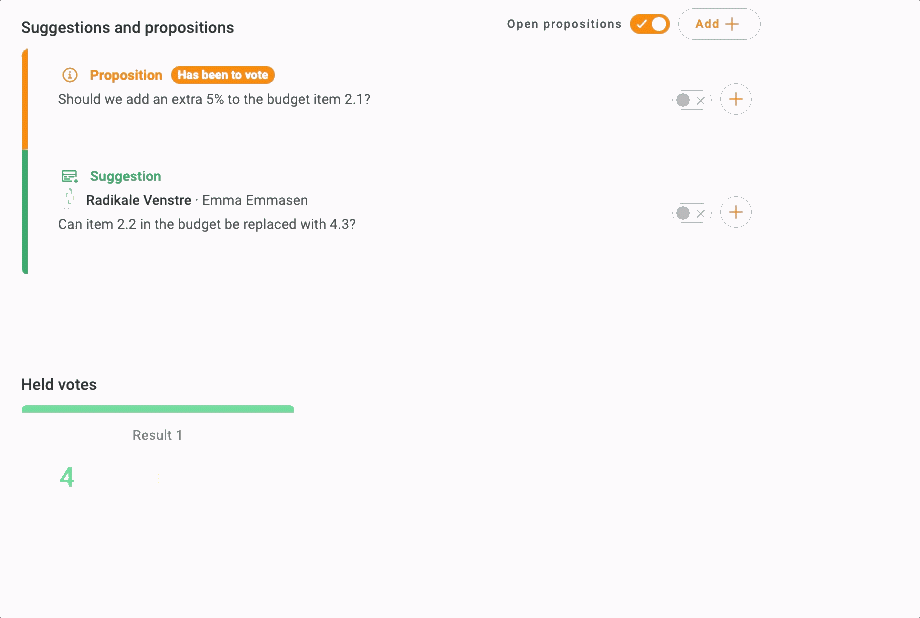Image resolution: width=920 pixels, height=618 pixels.
Task: Select the item 2.2 replacement suggestion text
Action: point(207,224)
